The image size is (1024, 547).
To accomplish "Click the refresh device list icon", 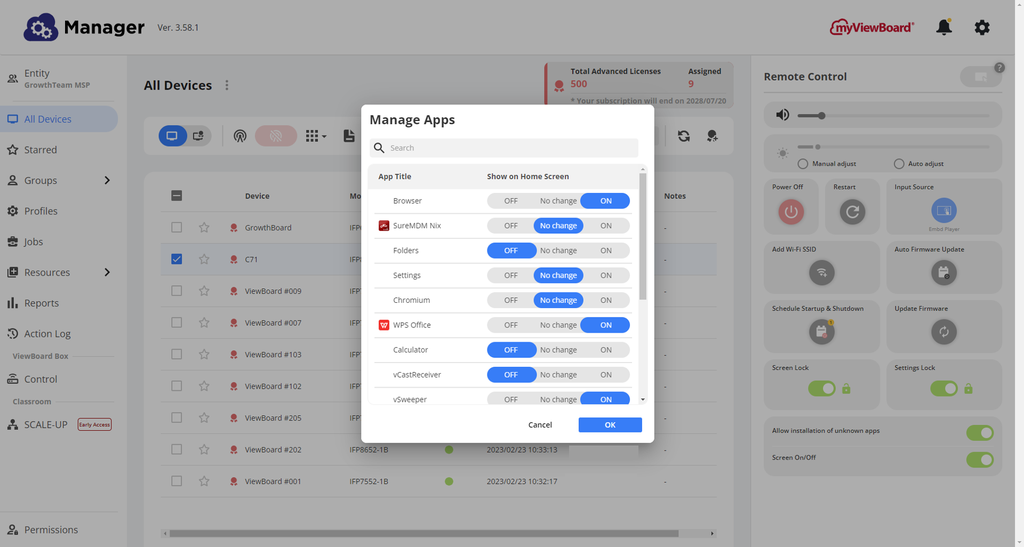I will click(684, 136).
